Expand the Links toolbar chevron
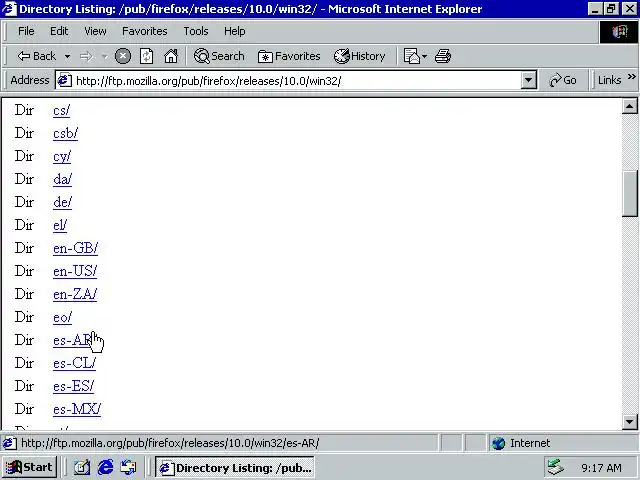The width and height of the screenshot is (640, 480). (x=631, y=77)
